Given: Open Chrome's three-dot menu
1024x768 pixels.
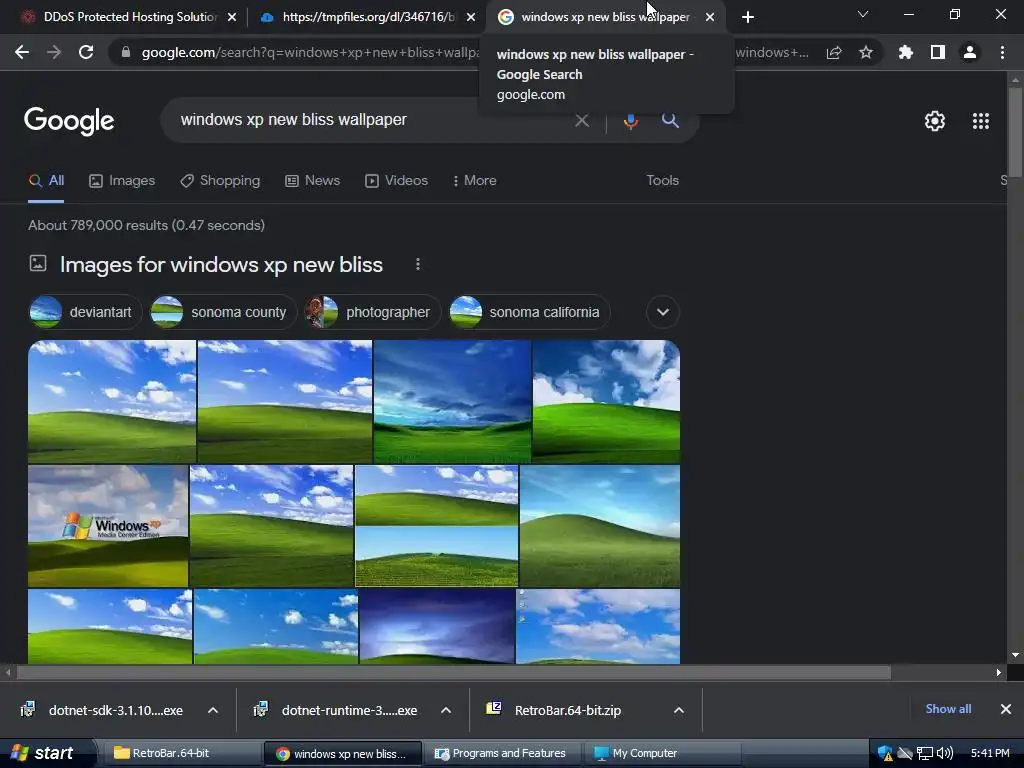Looking at the screenshot, I should tap(1002, 52).
